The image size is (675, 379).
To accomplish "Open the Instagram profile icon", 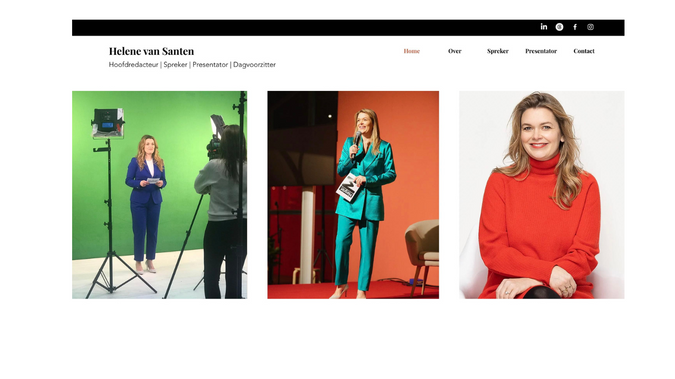I will coord(590,27).
